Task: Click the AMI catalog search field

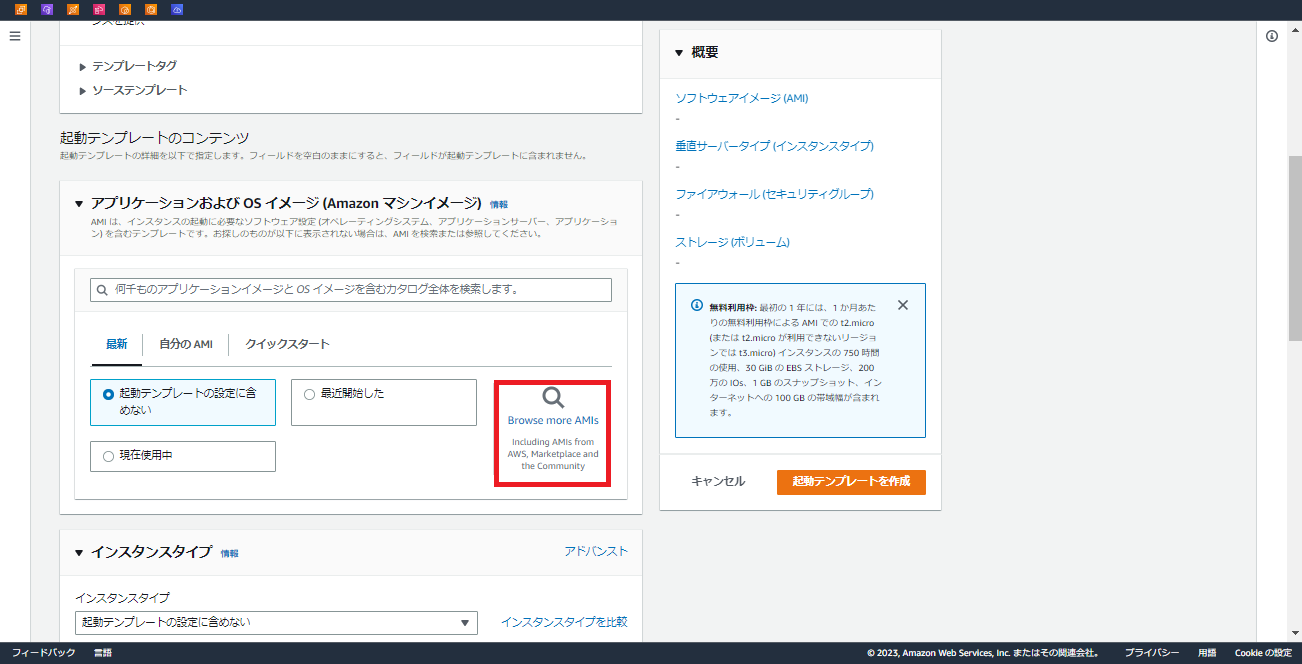Action: click(x=350, y=289)
